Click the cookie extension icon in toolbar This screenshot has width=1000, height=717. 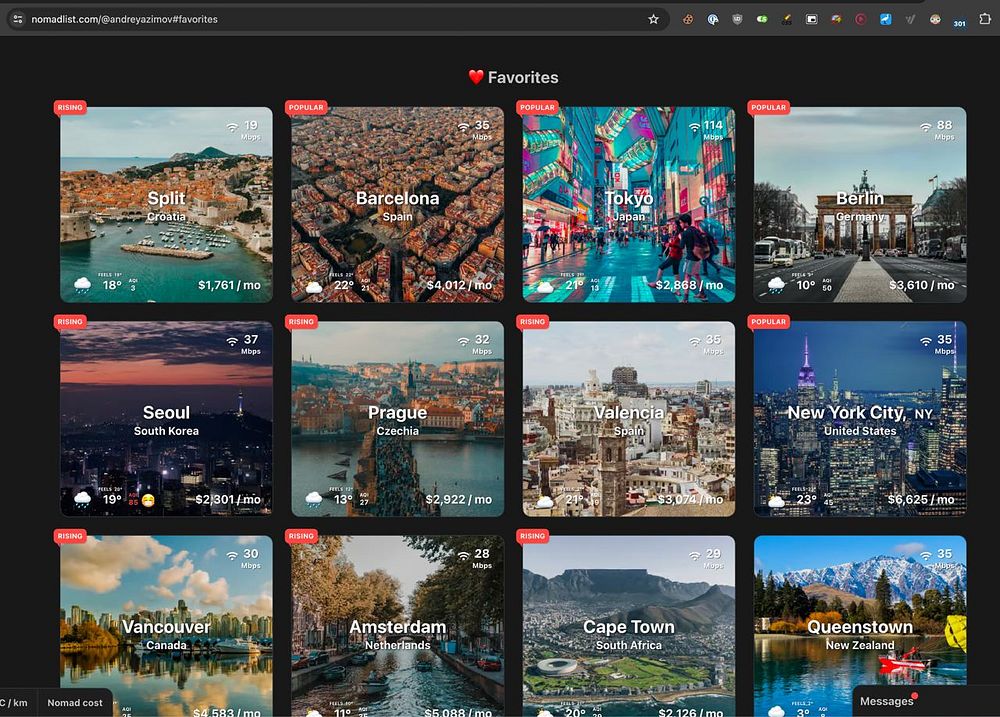click(x=688, y=19)
